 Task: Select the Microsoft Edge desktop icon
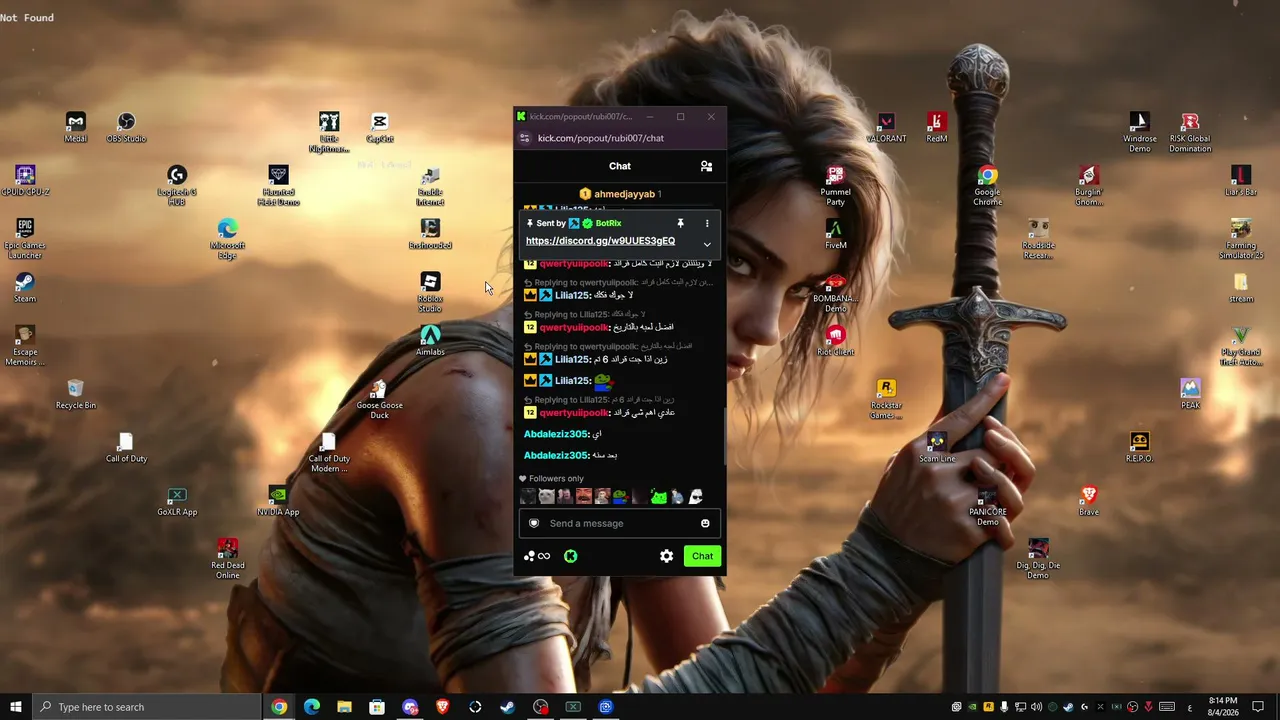point(227,240)
